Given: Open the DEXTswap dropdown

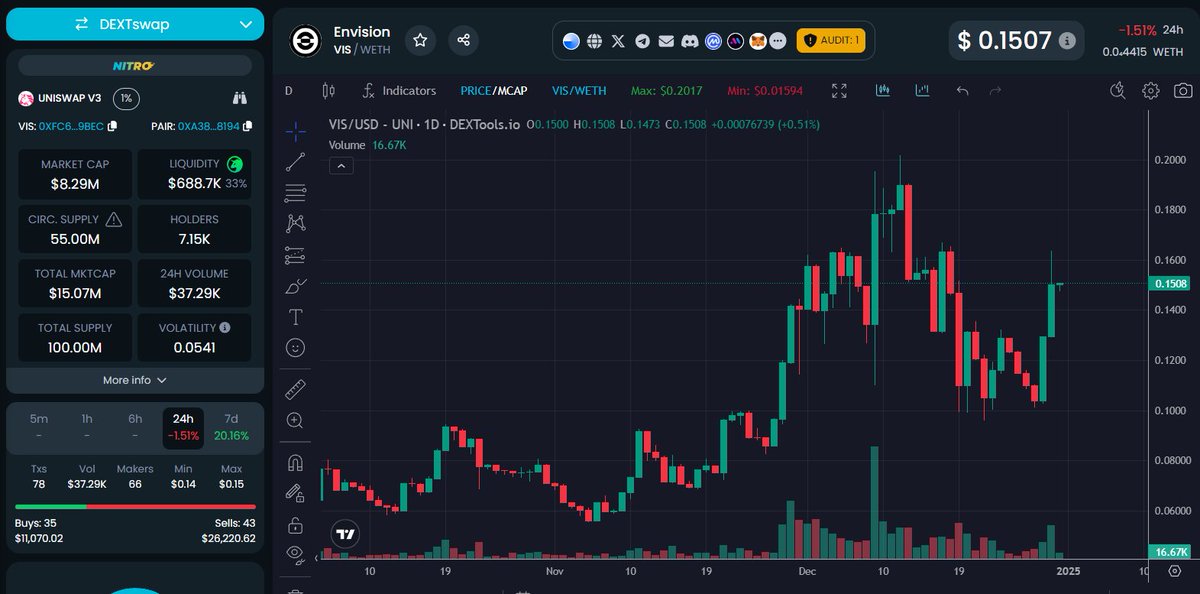Looking at the screenshot, I should pos(135,24).
